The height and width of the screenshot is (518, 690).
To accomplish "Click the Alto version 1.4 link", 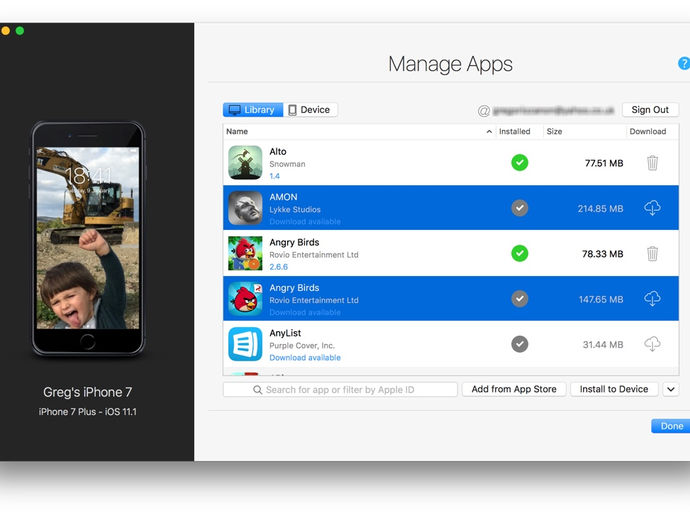I will pos(275,176).
